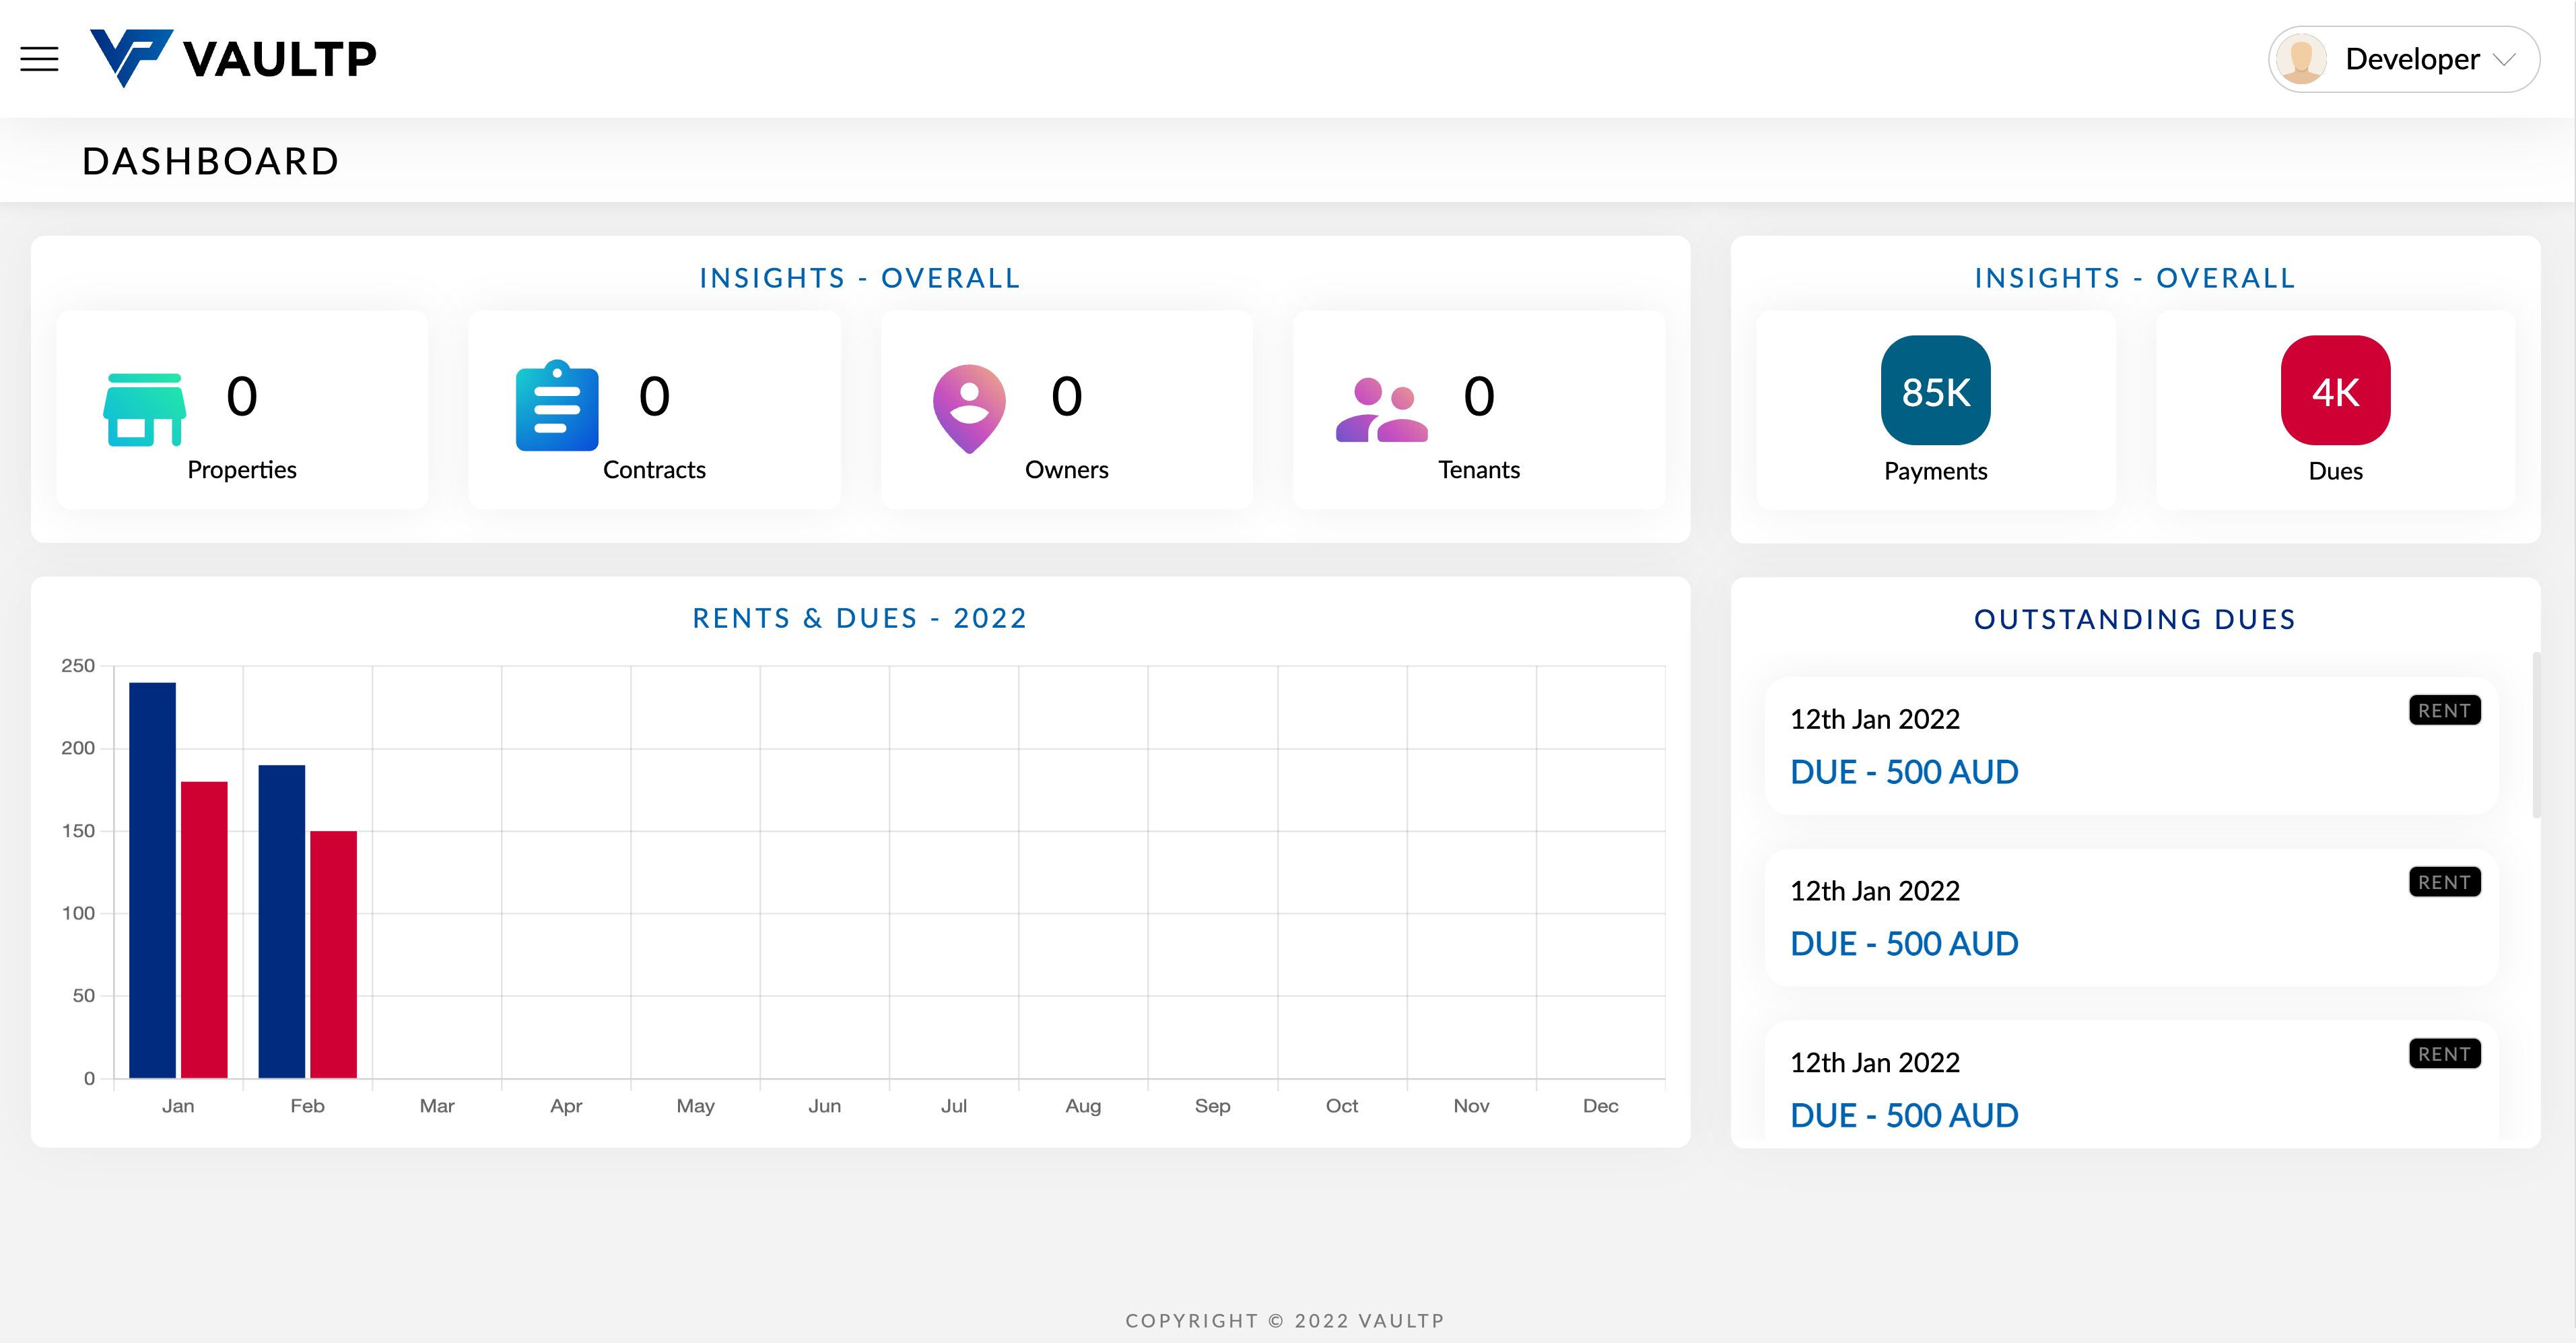Click the Contracts count value 0
Viewport: 2576px width, 1343px height.
pyautogui.click(x=654, y=396)
